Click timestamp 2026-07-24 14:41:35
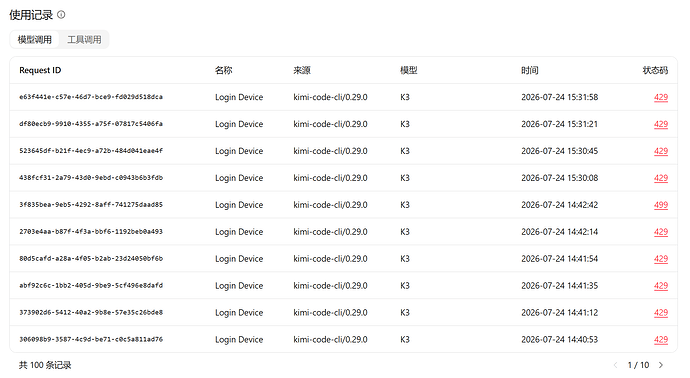The image size is (690, 378). pyautogui.click(x=560, y=286)
